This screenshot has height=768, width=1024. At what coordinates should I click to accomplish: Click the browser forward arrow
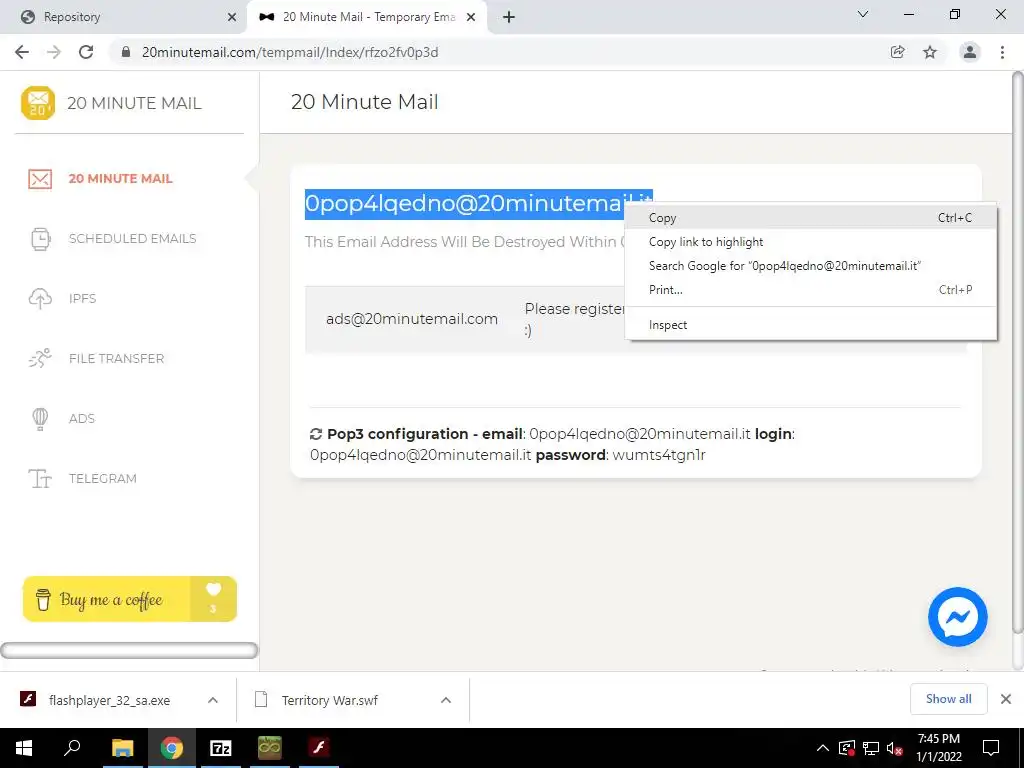(54, 52)
